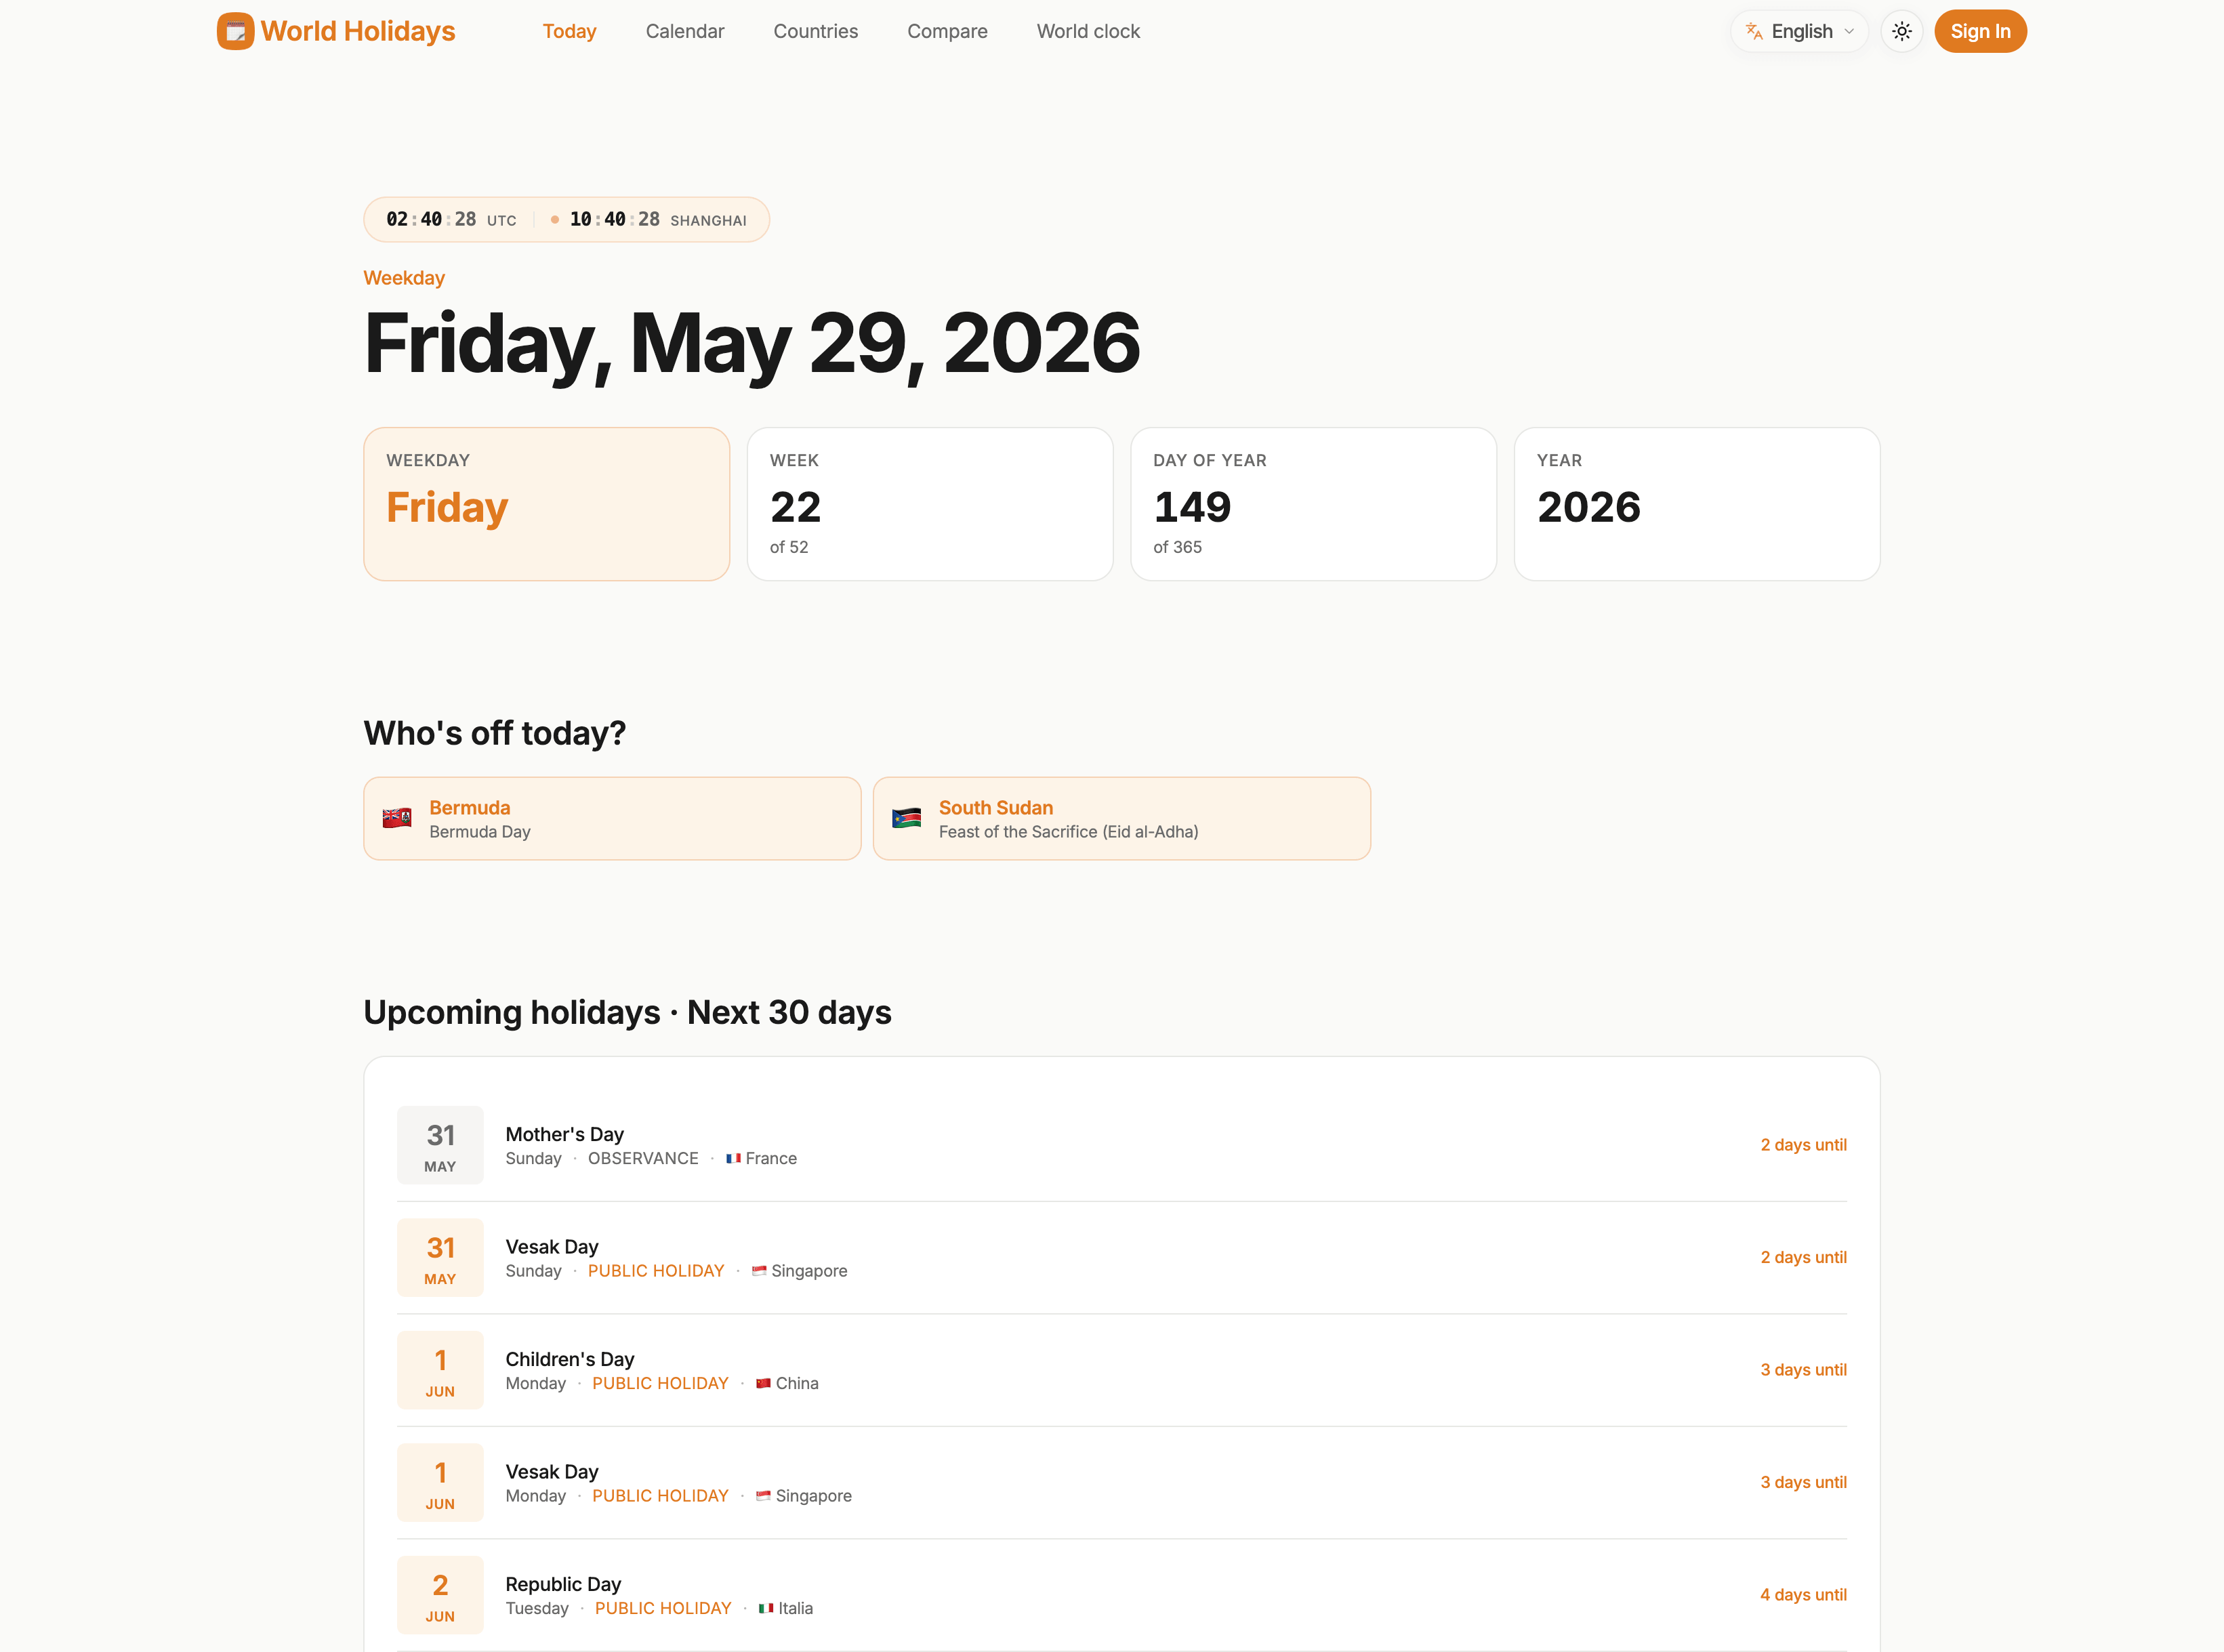The image size is (2224, 1652).
Task: Click the translate icon beside English
Action: point(1754,31)
